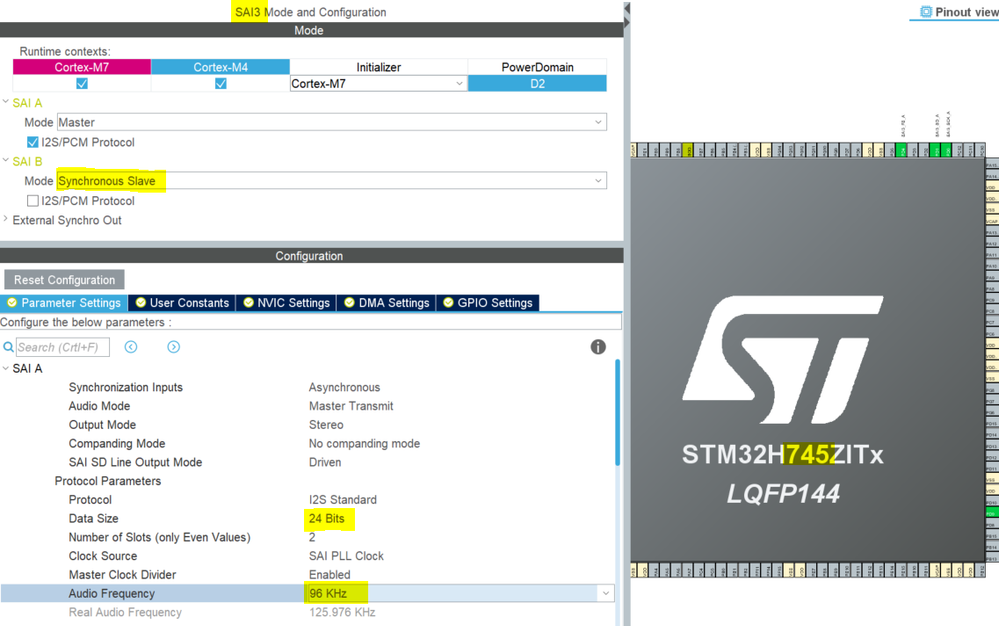The height and width of the screenshot is (626, 999).
Task: Go to previous search result arrow
Action: (131, 347)
